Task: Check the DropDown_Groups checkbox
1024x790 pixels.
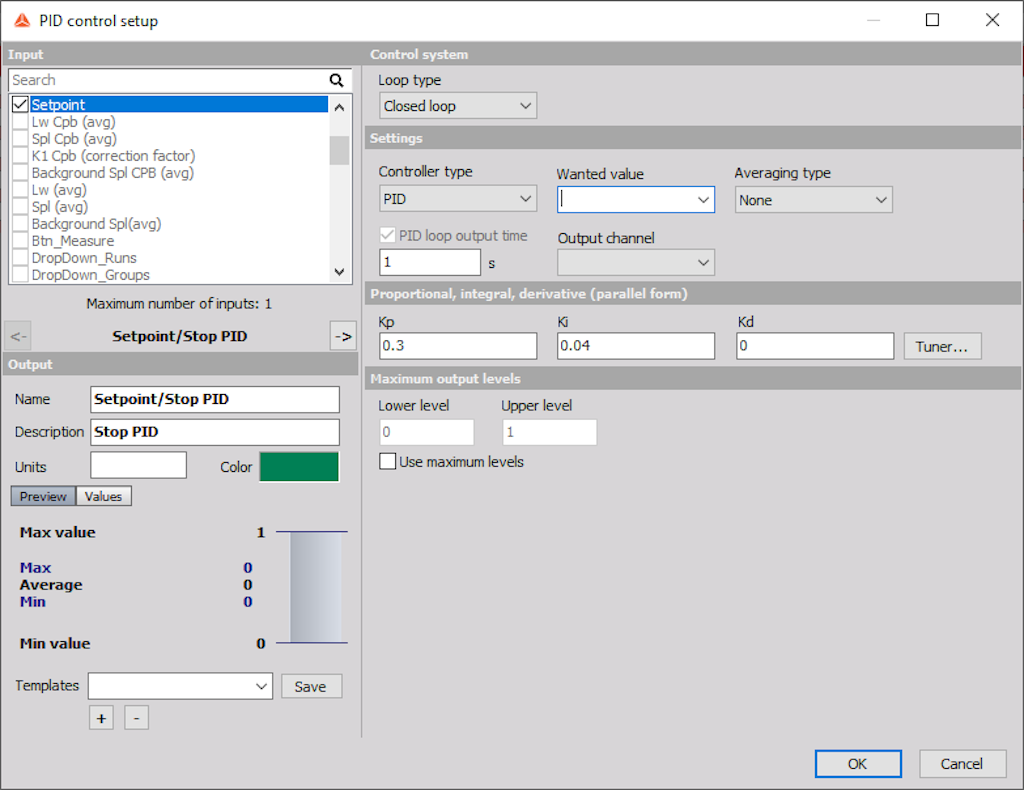Action: coord(20,274)
